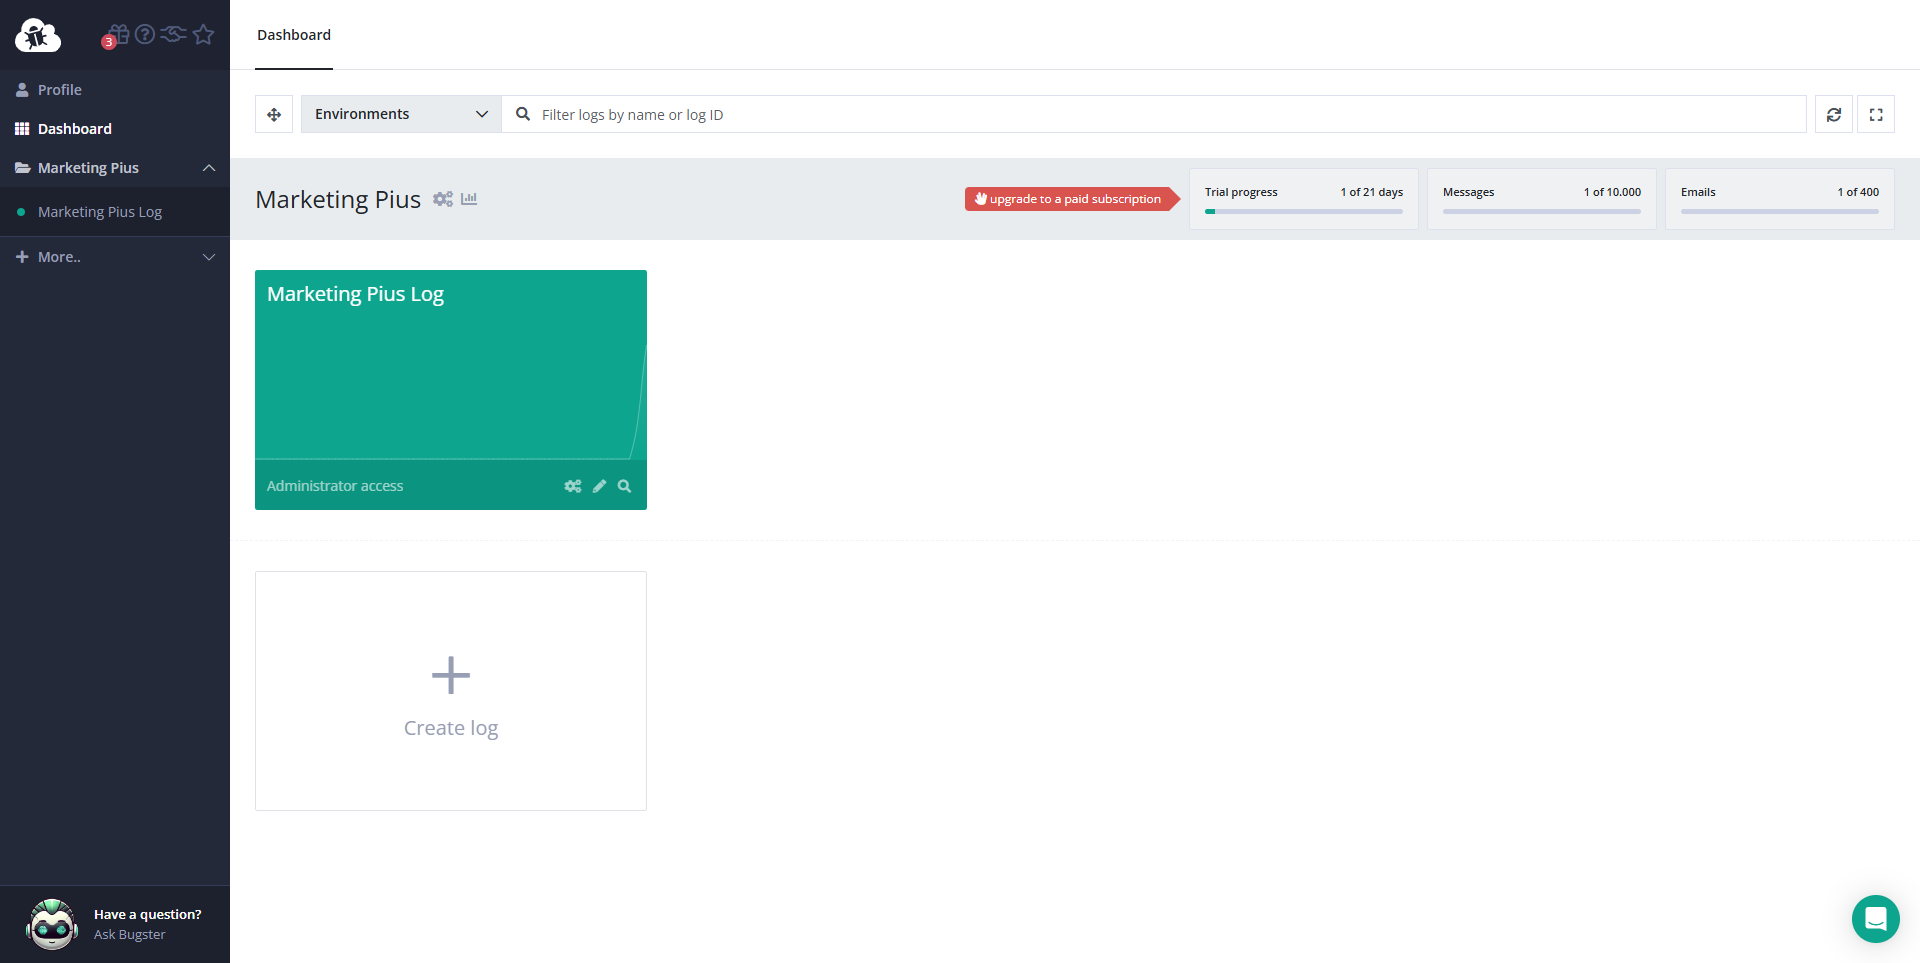Image resolution: width=1920 pixels, height=963 pixels.
Task: Click the star icon in sidebar header
Action: 204,35
